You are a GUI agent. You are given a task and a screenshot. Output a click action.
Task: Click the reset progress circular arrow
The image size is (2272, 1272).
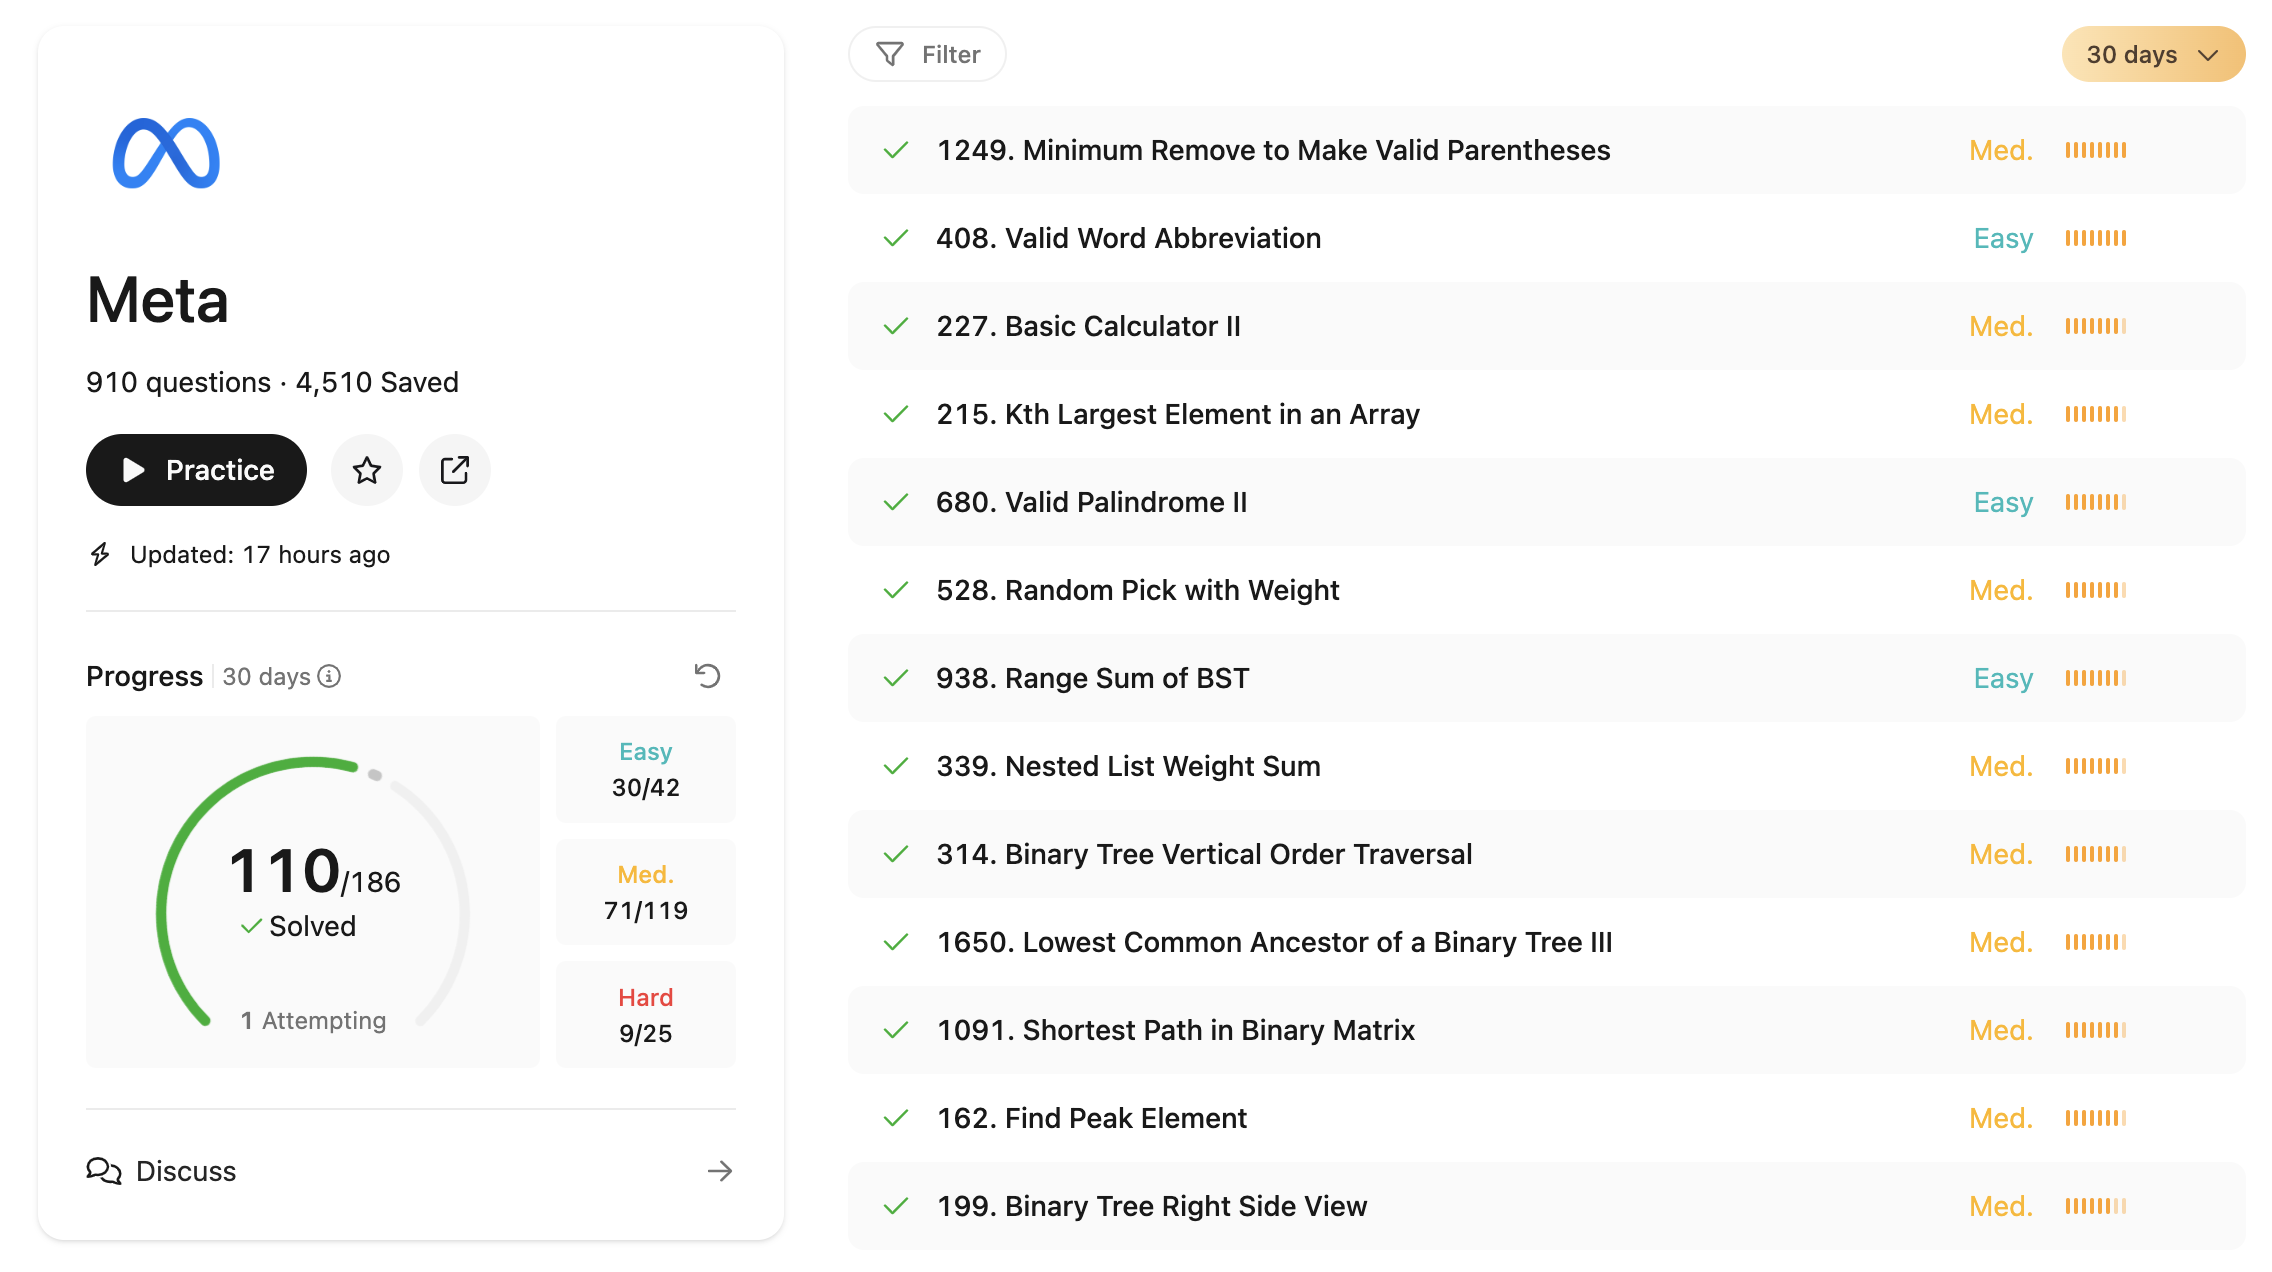(x=708, y=676)
